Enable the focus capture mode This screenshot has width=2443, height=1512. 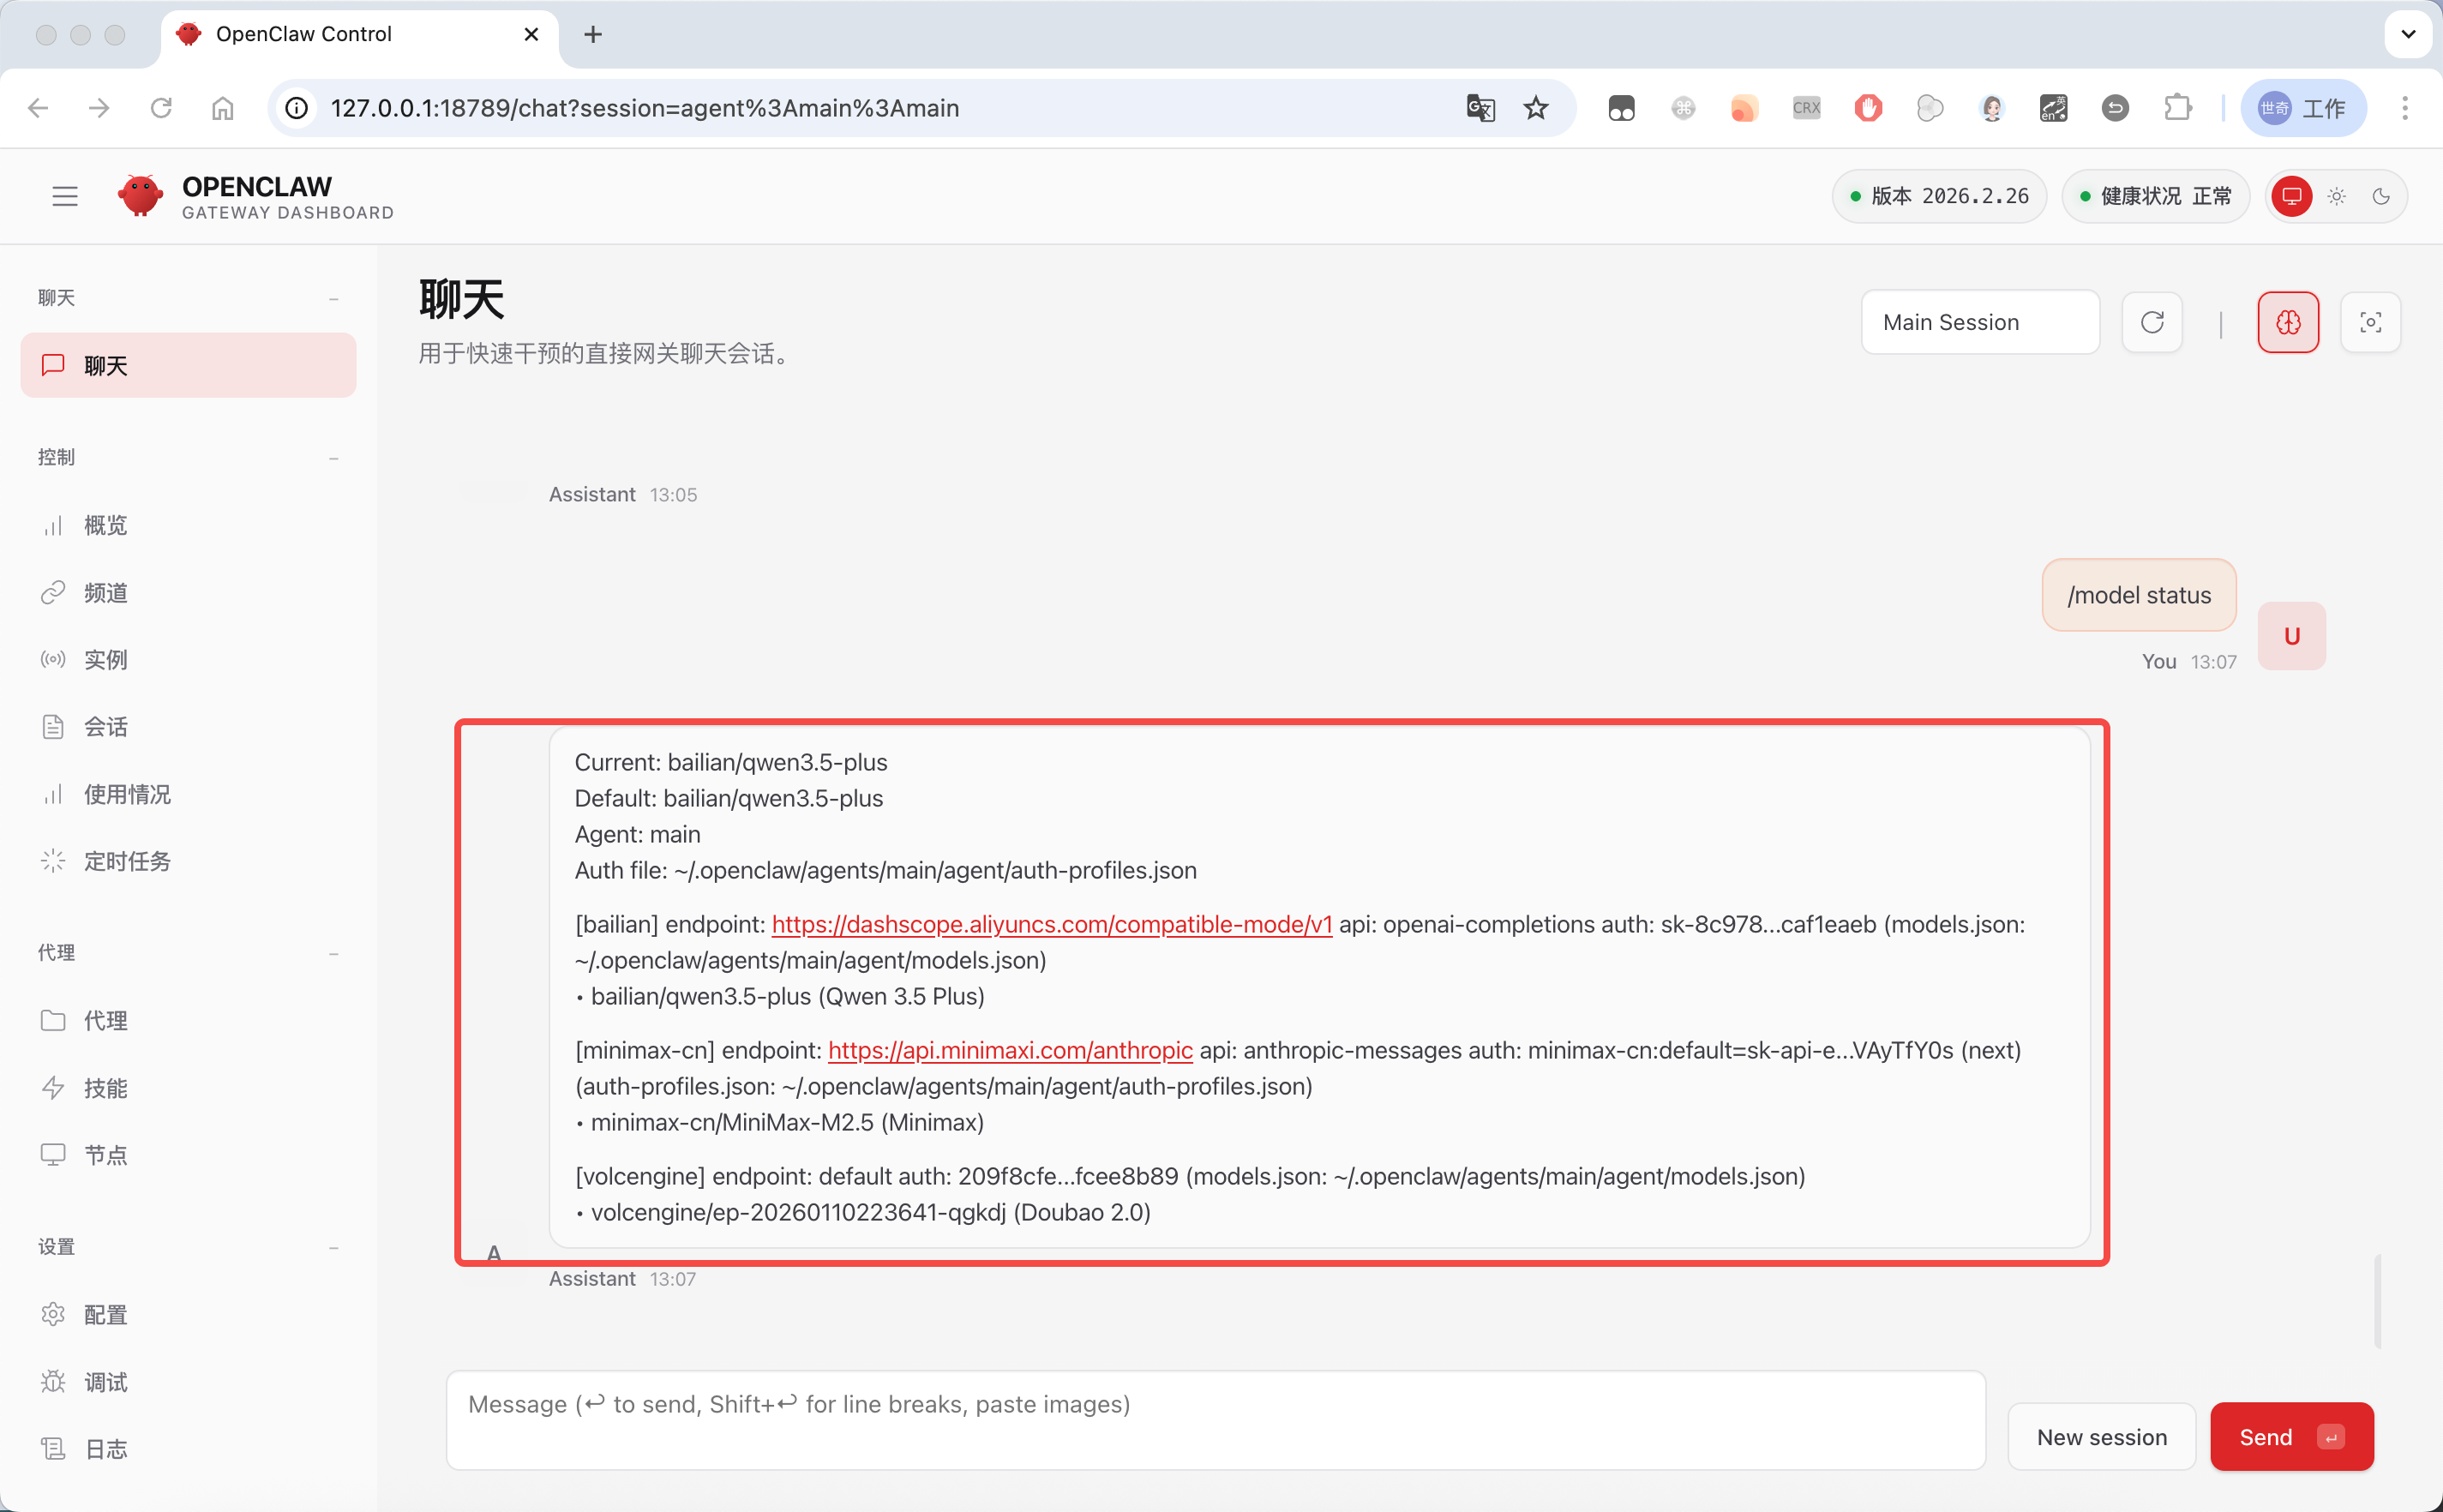[2371, 322]
